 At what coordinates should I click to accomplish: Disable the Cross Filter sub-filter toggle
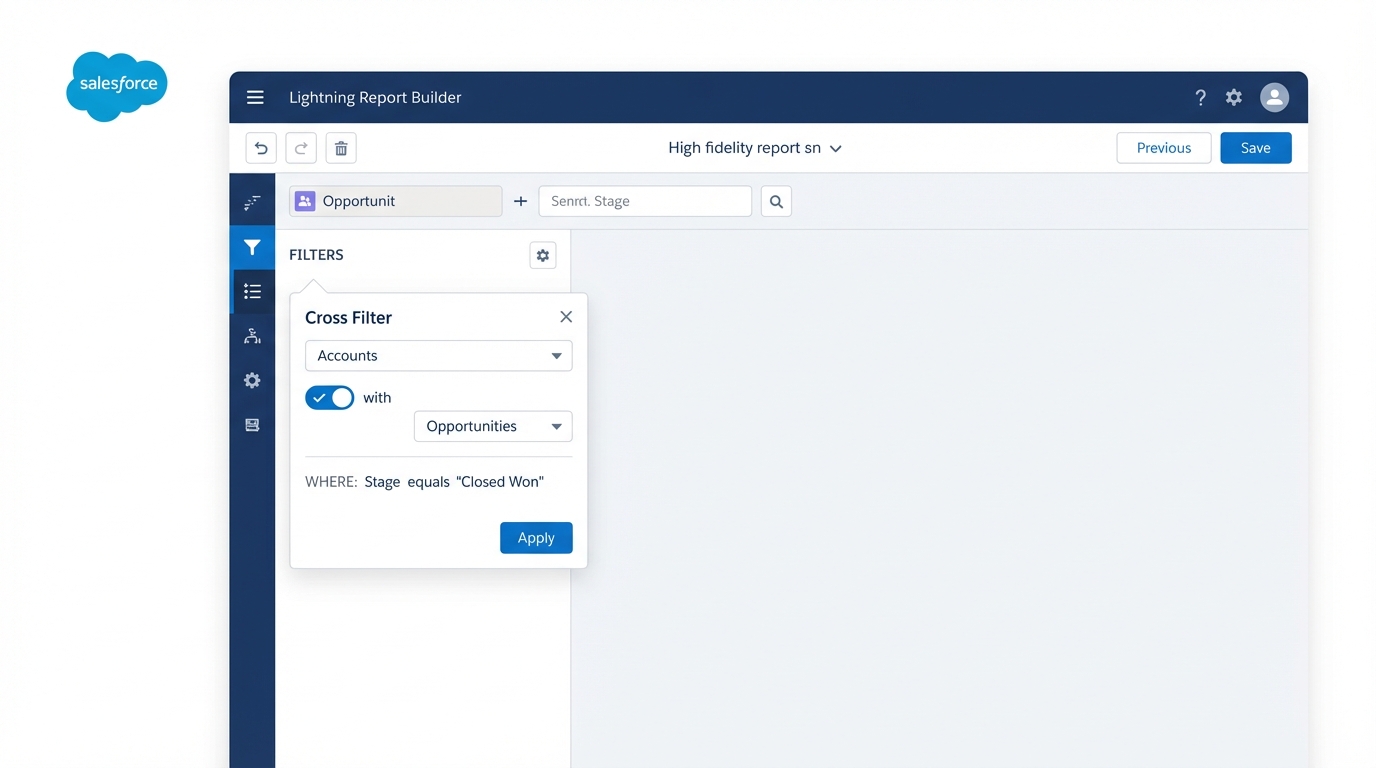coord(329,397)
